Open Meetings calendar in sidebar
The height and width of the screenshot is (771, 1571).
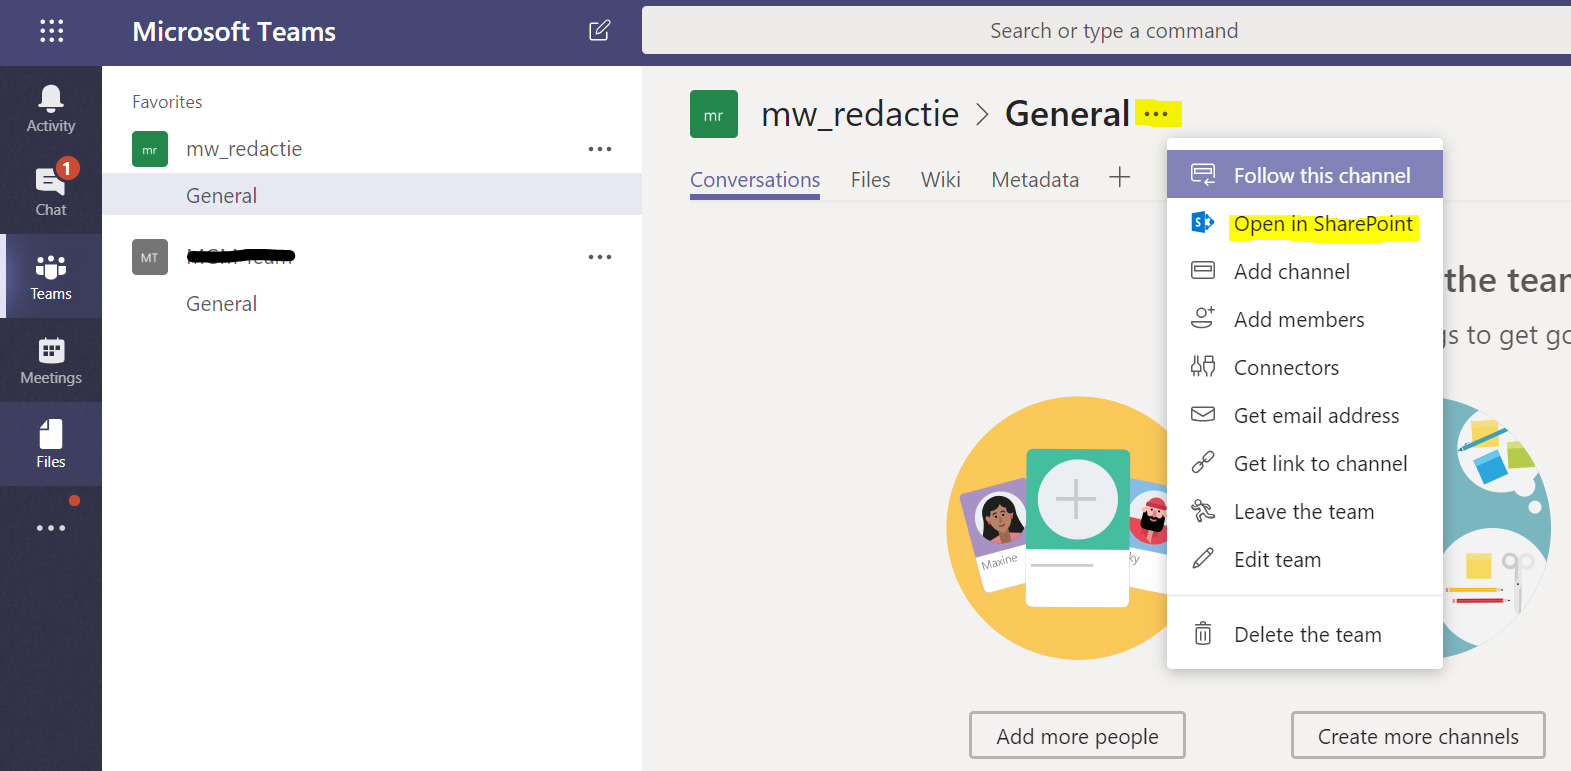point(51,361)
